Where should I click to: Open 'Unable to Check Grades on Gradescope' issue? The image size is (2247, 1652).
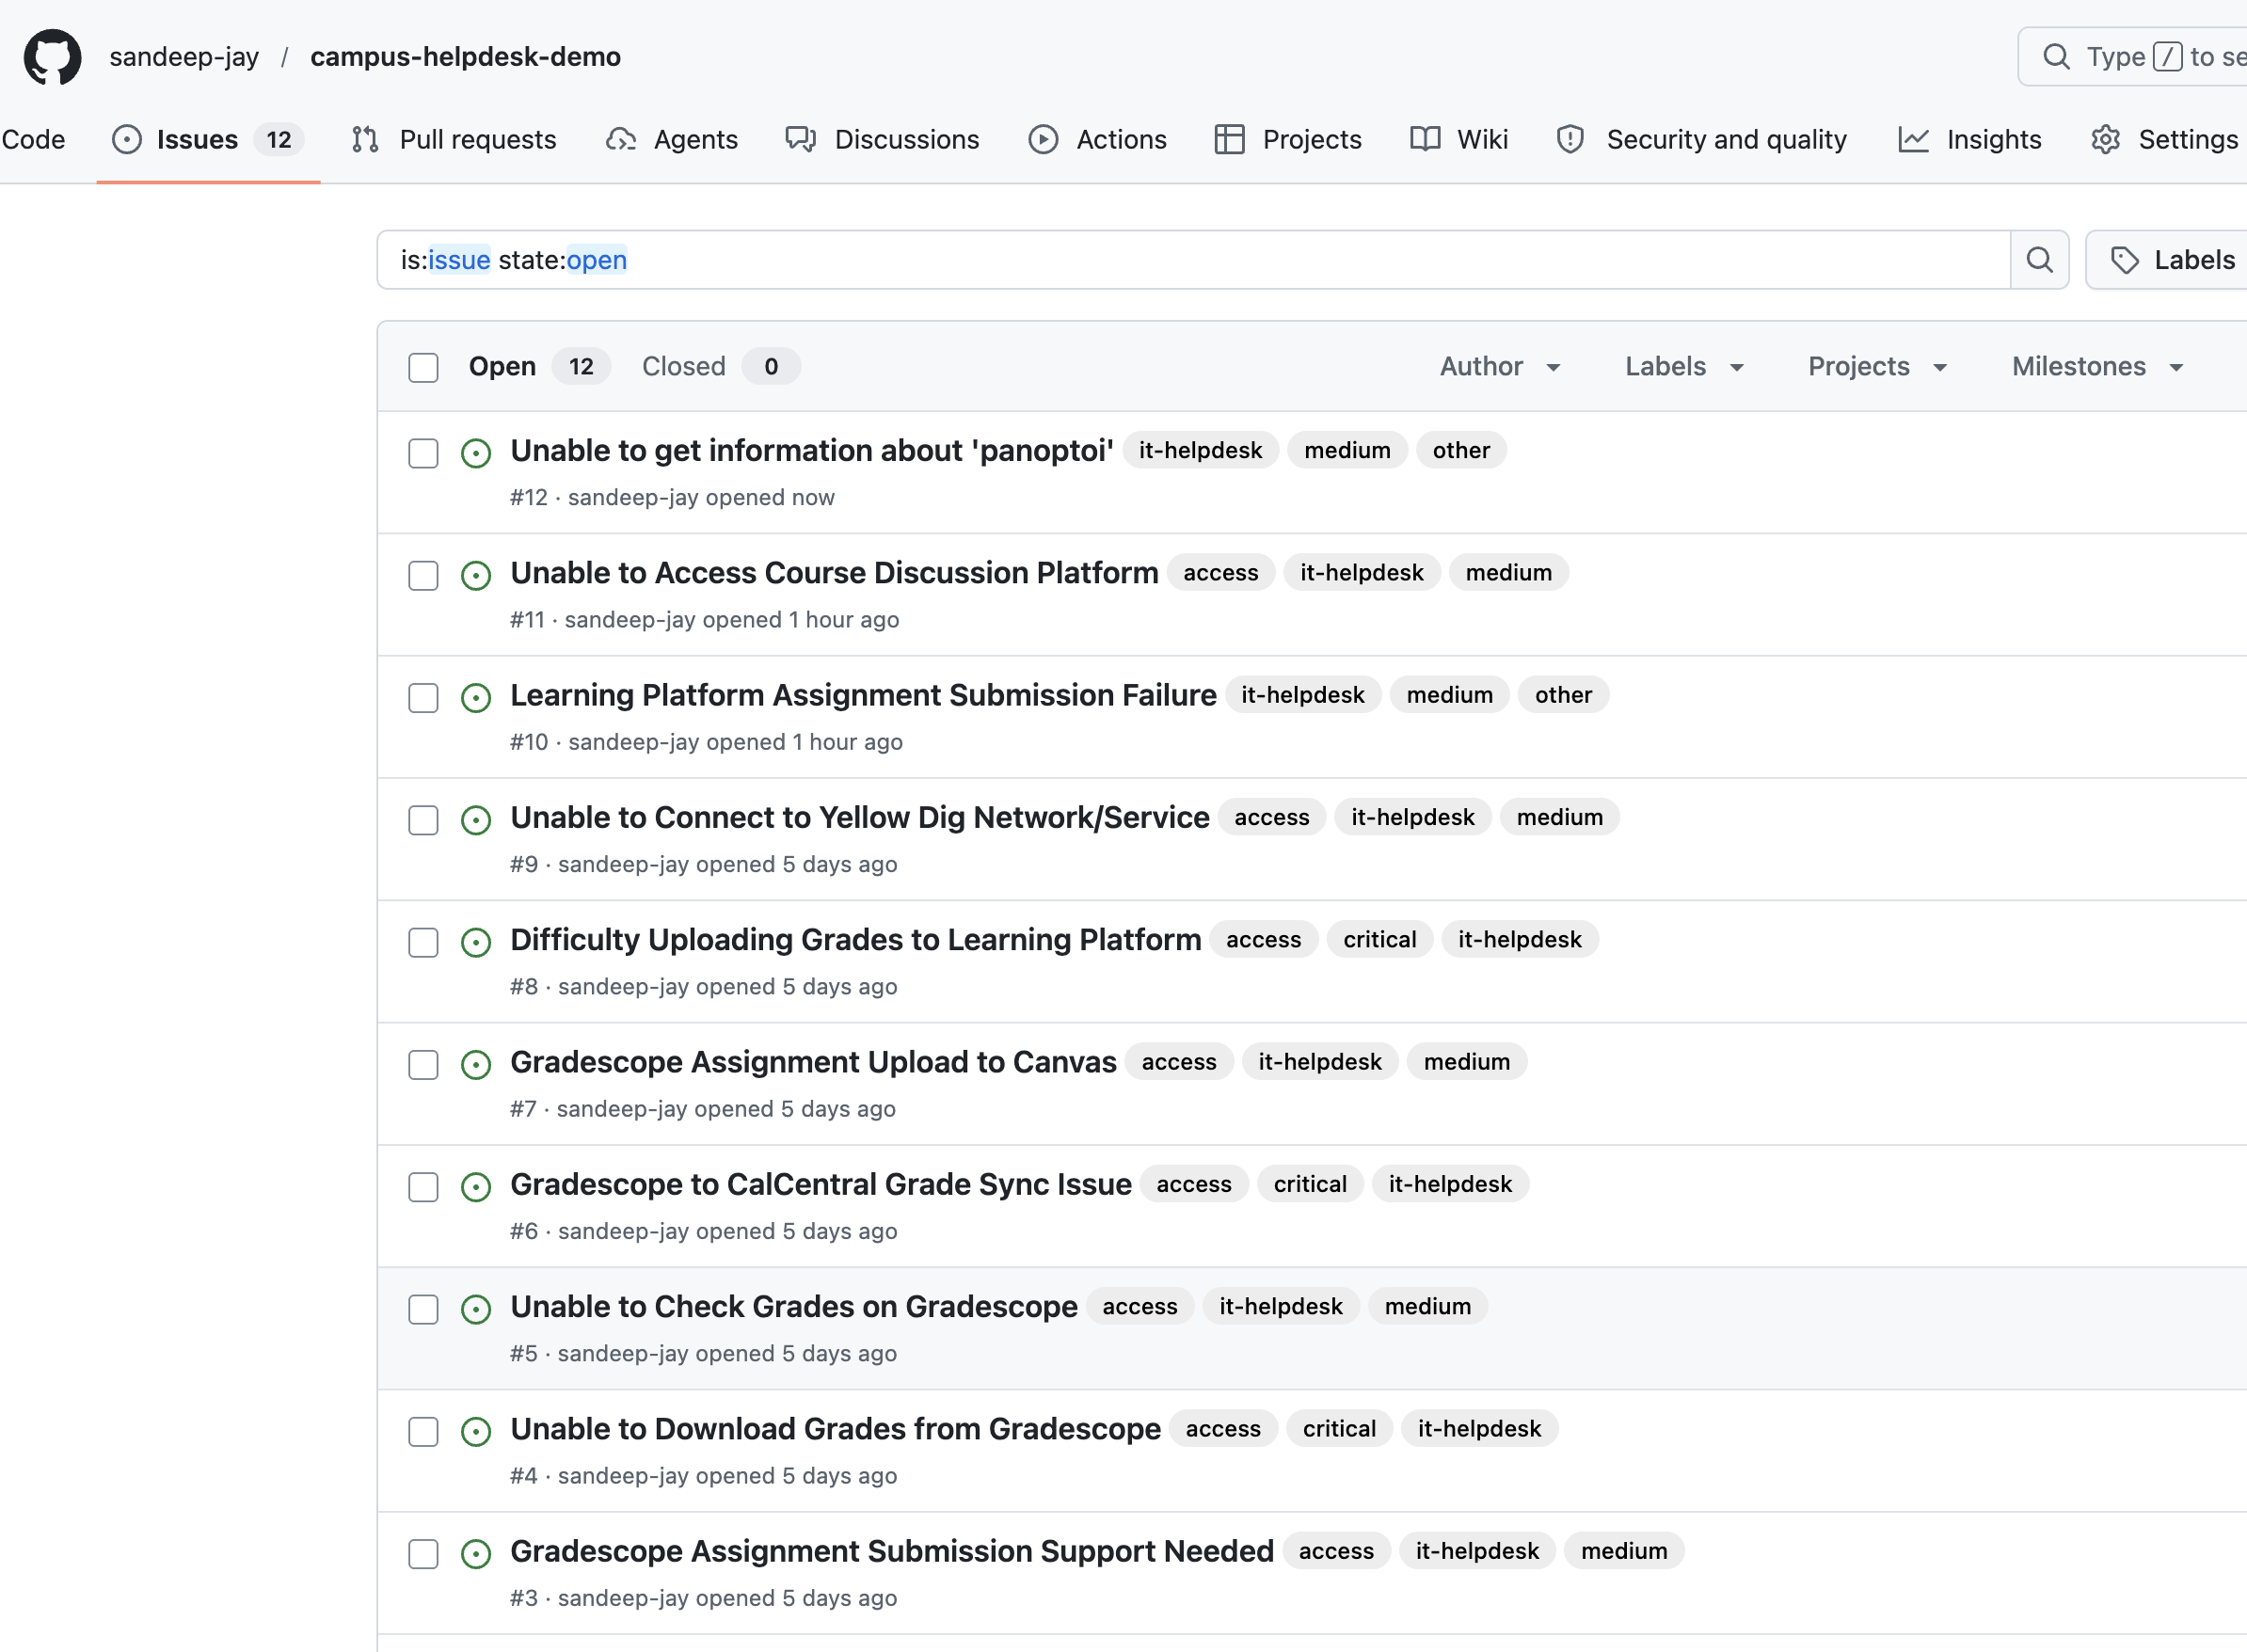point(794,1306)
